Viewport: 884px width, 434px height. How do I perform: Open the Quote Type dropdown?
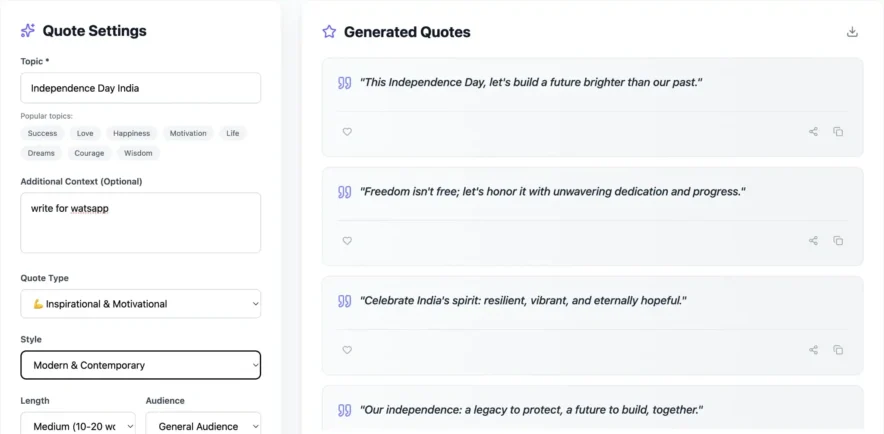click(140, 304)
